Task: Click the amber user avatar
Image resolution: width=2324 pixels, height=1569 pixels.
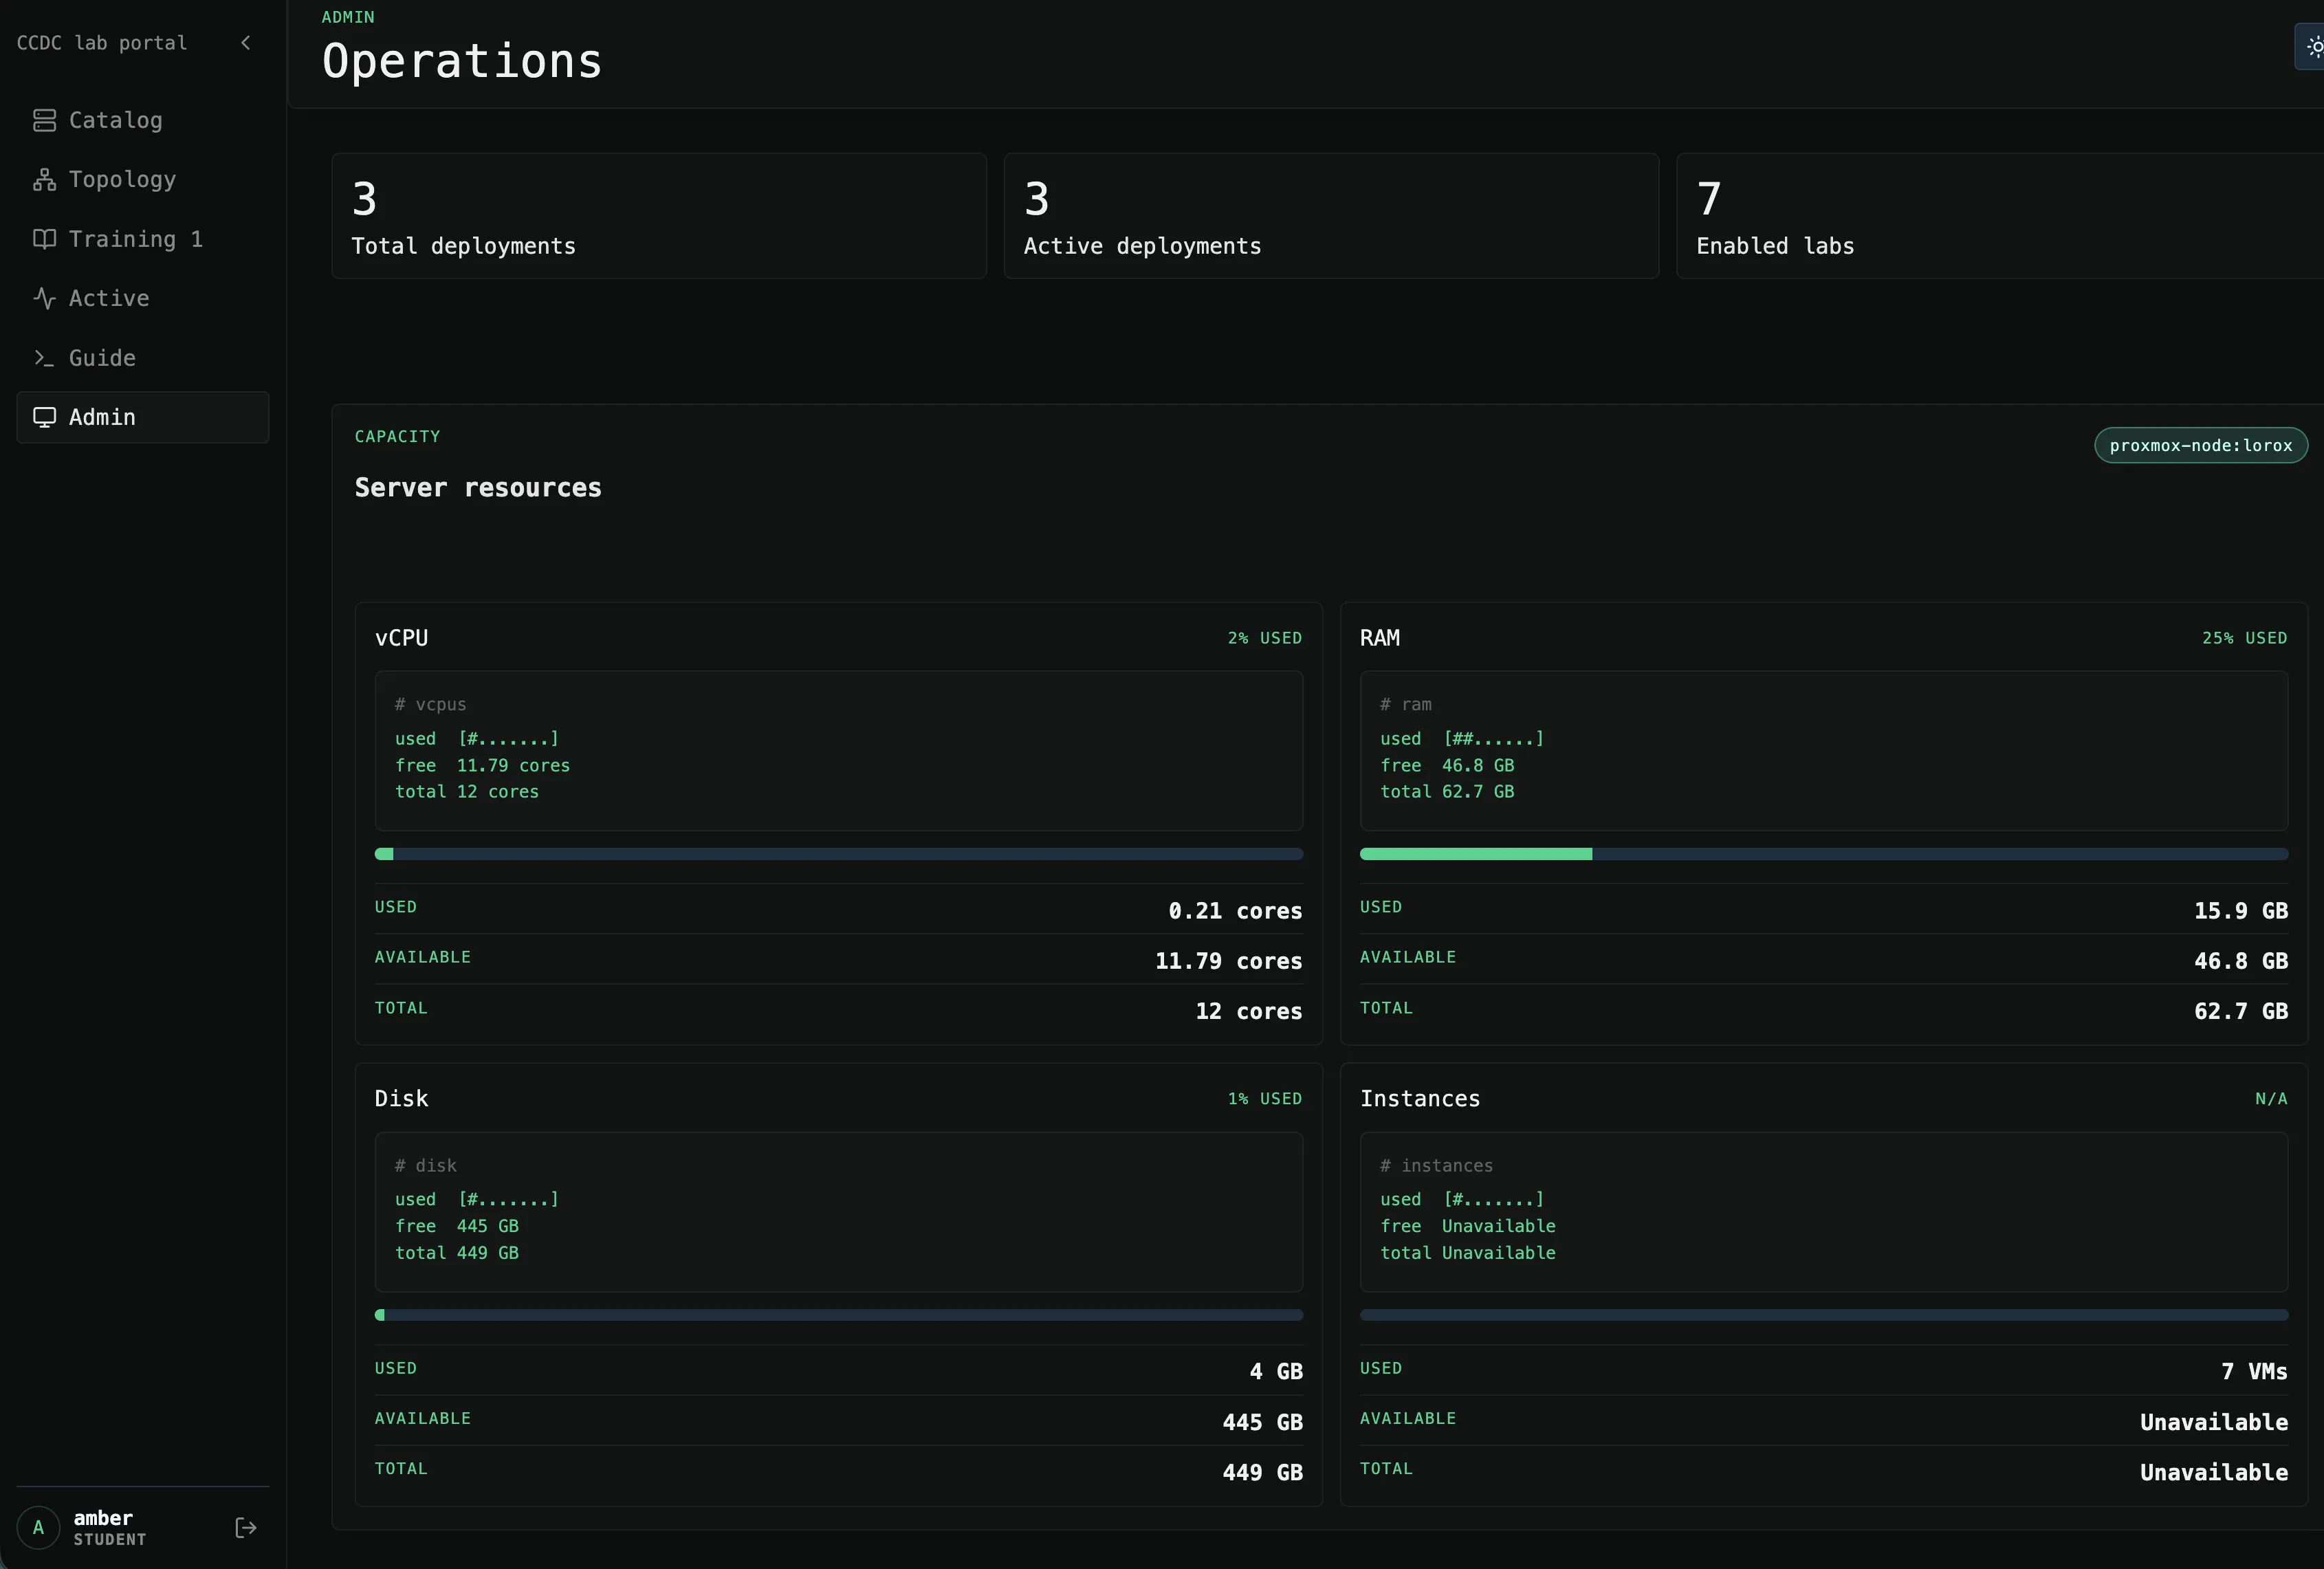Action: pyautogui.click(x=39, y=1528)
